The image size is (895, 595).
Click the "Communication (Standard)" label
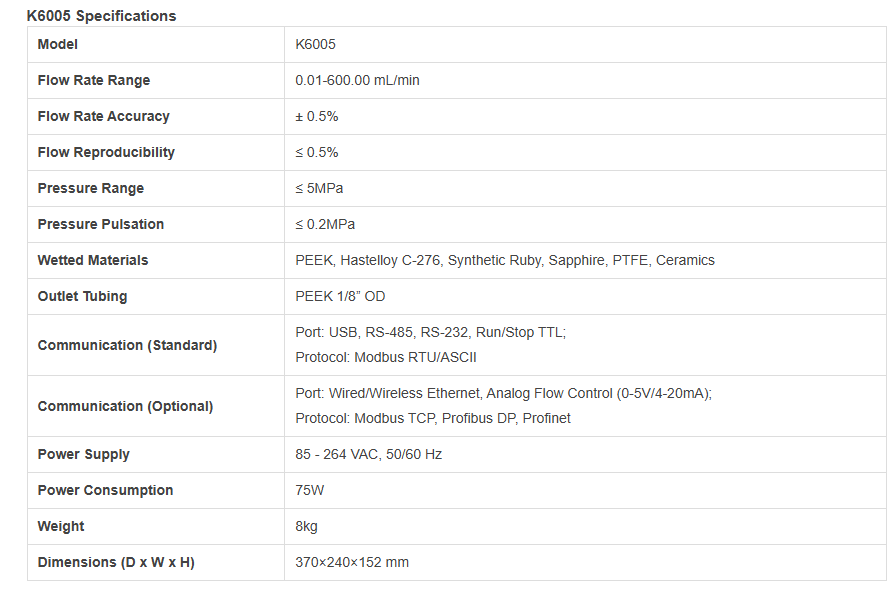[x=127, y=345]
